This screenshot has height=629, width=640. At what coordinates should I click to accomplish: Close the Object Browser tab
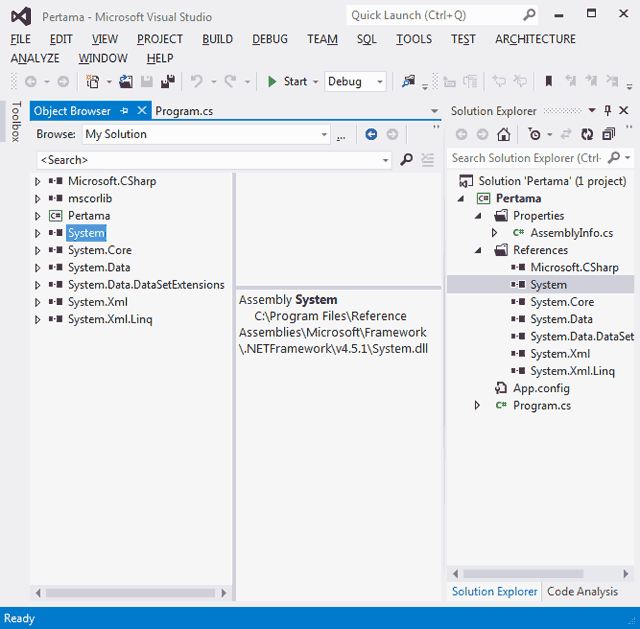click(x=142, y=110)
